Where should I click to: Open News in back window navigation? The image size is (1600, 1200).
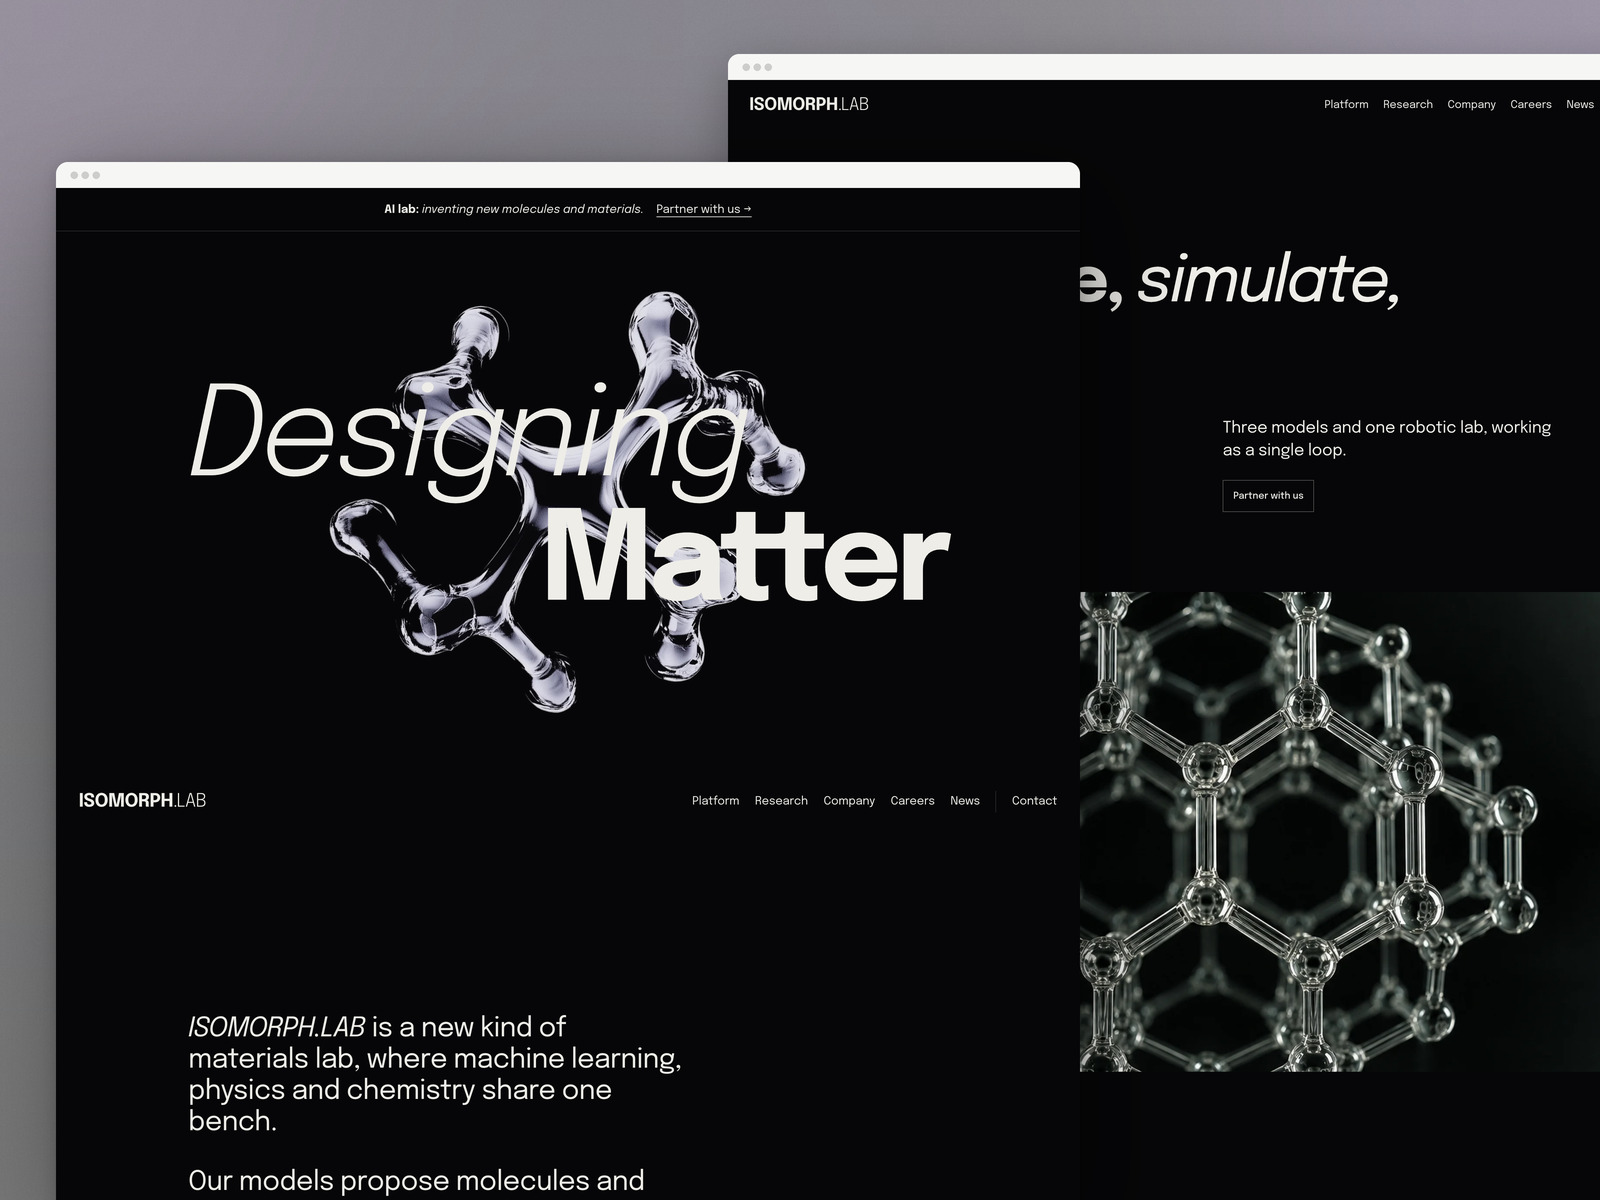pyautogui.click(x=1580, y=104)
